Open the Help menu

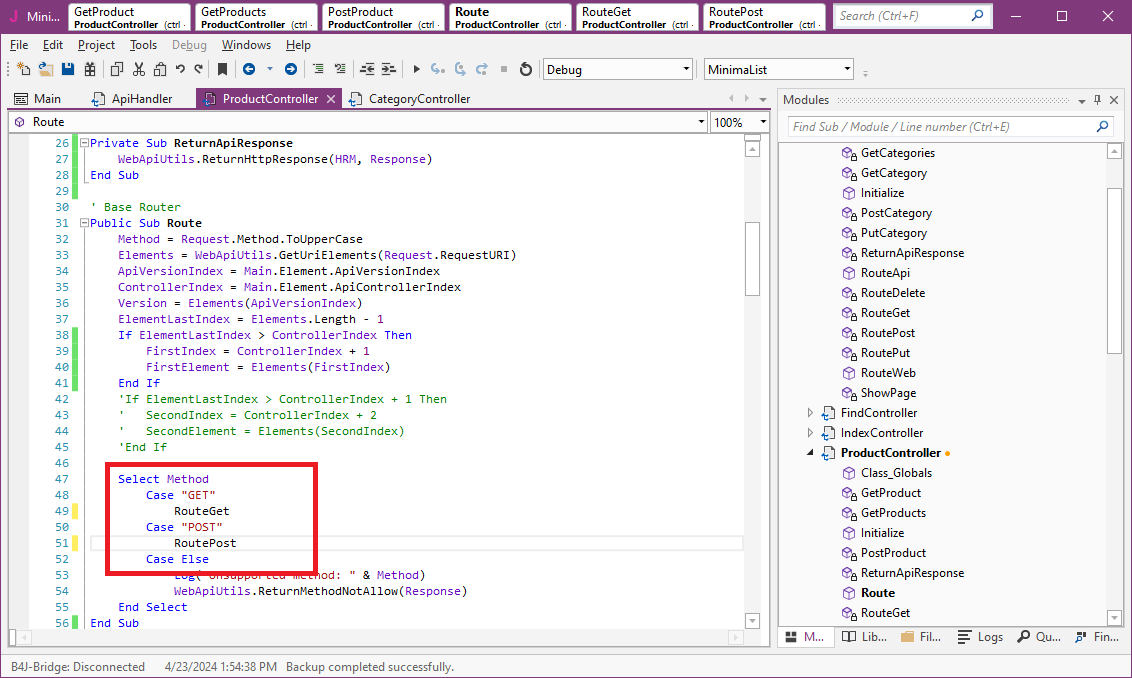pyautogui.click(x=298, y=45)
